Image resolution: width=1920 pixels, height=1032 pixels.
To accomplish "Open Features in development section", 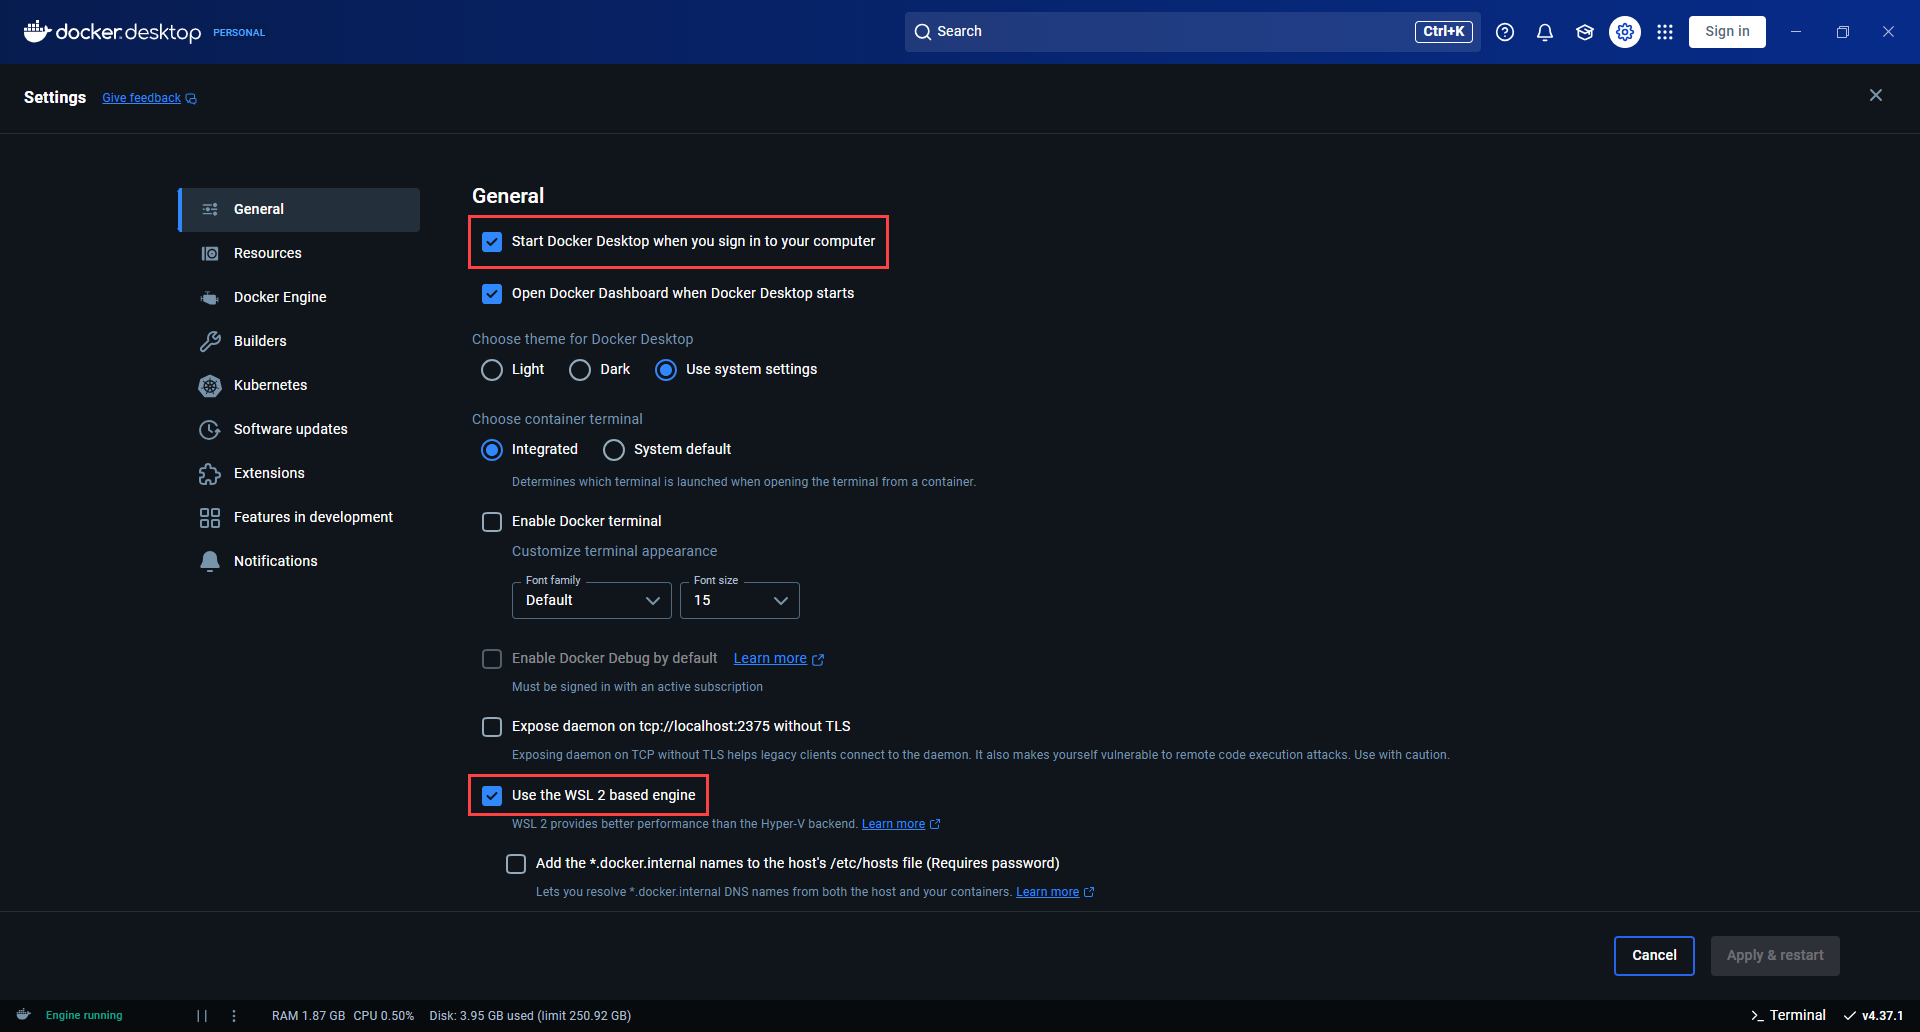I will coord(299,517).
